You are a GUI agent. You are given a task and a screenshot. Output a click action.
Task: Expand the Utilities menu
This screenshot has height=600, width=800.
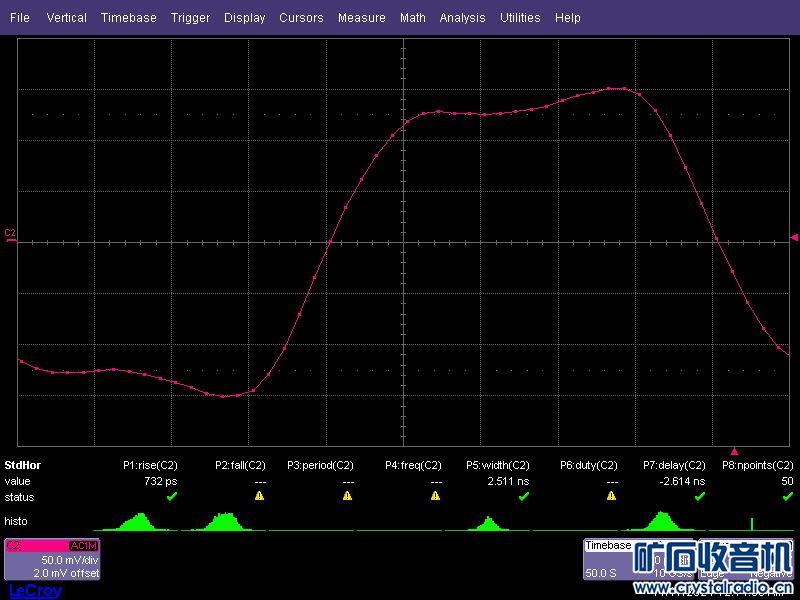(520, 17)
